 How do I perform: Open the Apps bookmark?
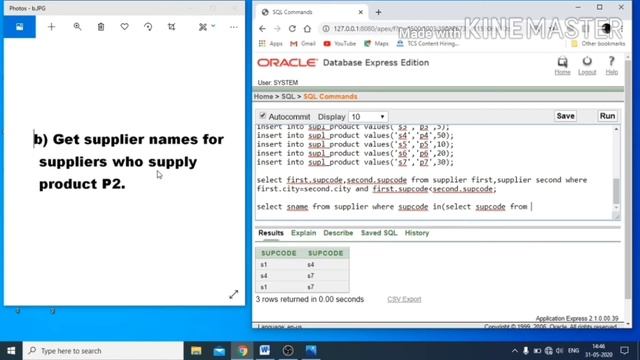point(271,44)
